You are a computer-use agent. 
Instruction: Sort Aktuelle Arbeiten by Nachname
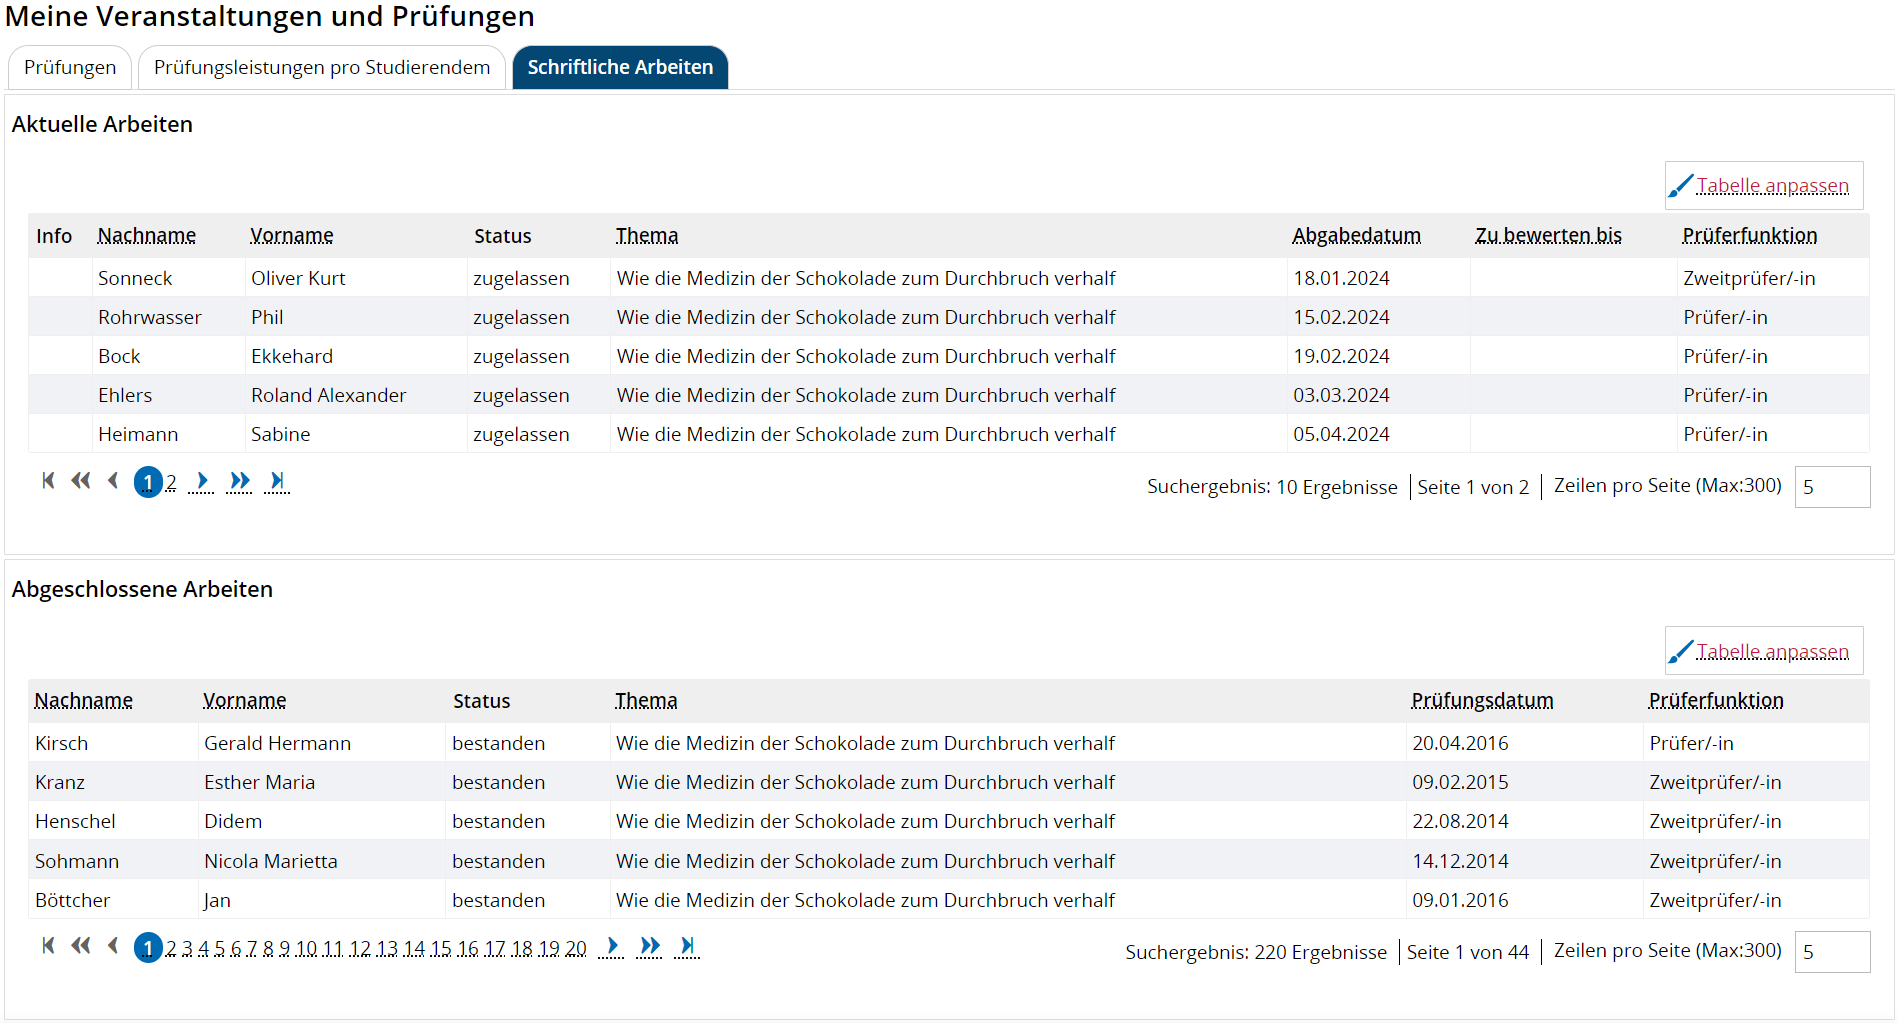(x=147, y=236)
